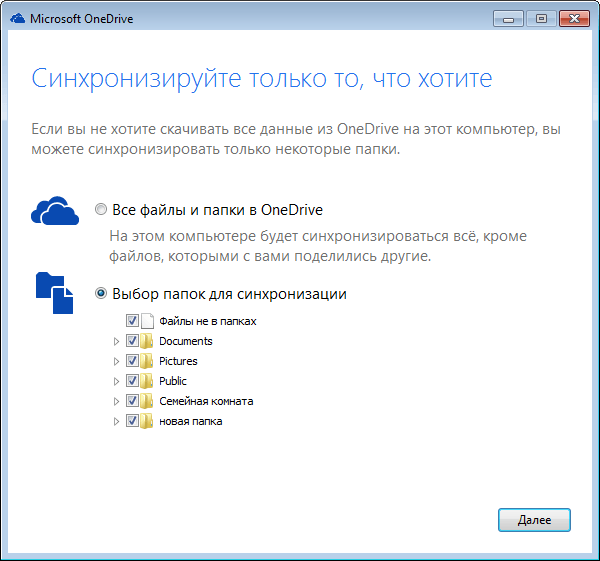
Task: Click the OneDrive cloud icon beside all-files option
Action: point(55,211)
